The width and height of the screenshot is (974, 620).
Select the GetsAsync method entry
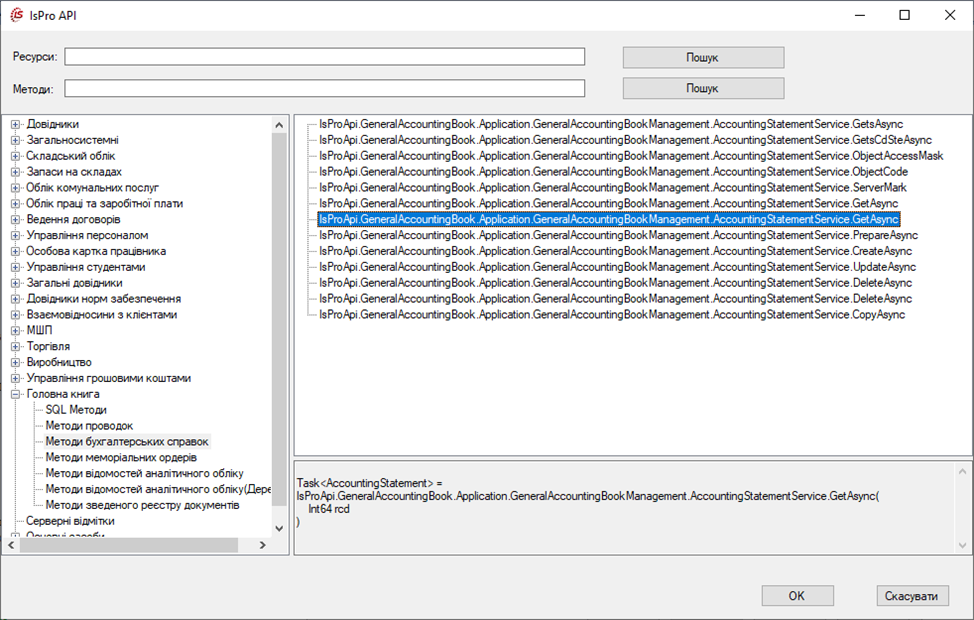point(611,124)
